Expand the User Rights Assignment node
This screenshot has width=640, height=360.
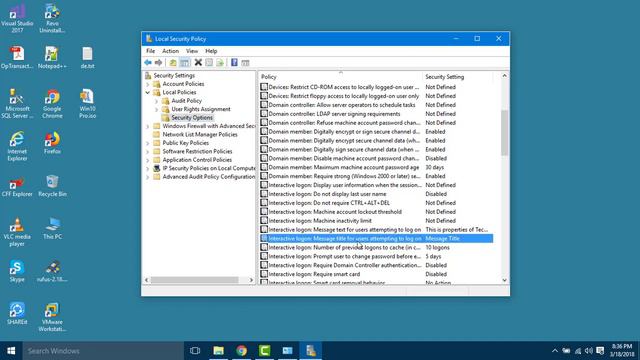(x=156, y=109)
